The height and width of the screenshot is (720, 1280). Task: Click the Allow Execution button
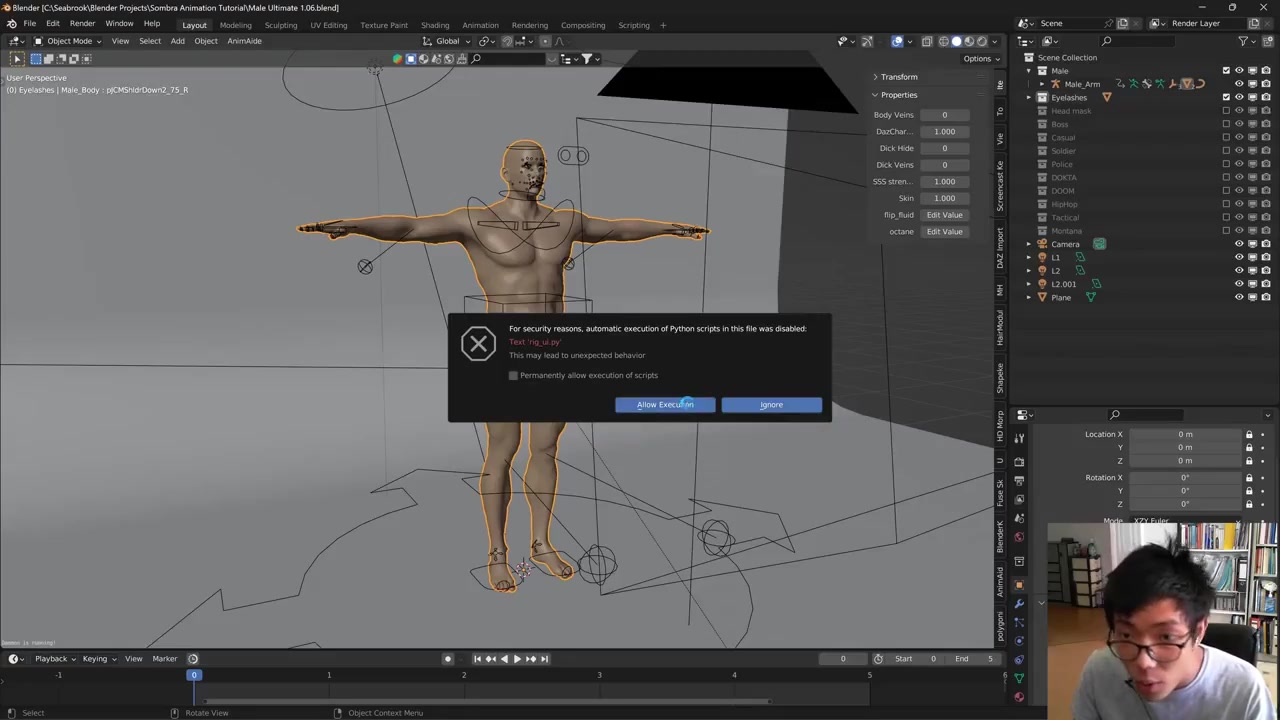coord(664,405)
